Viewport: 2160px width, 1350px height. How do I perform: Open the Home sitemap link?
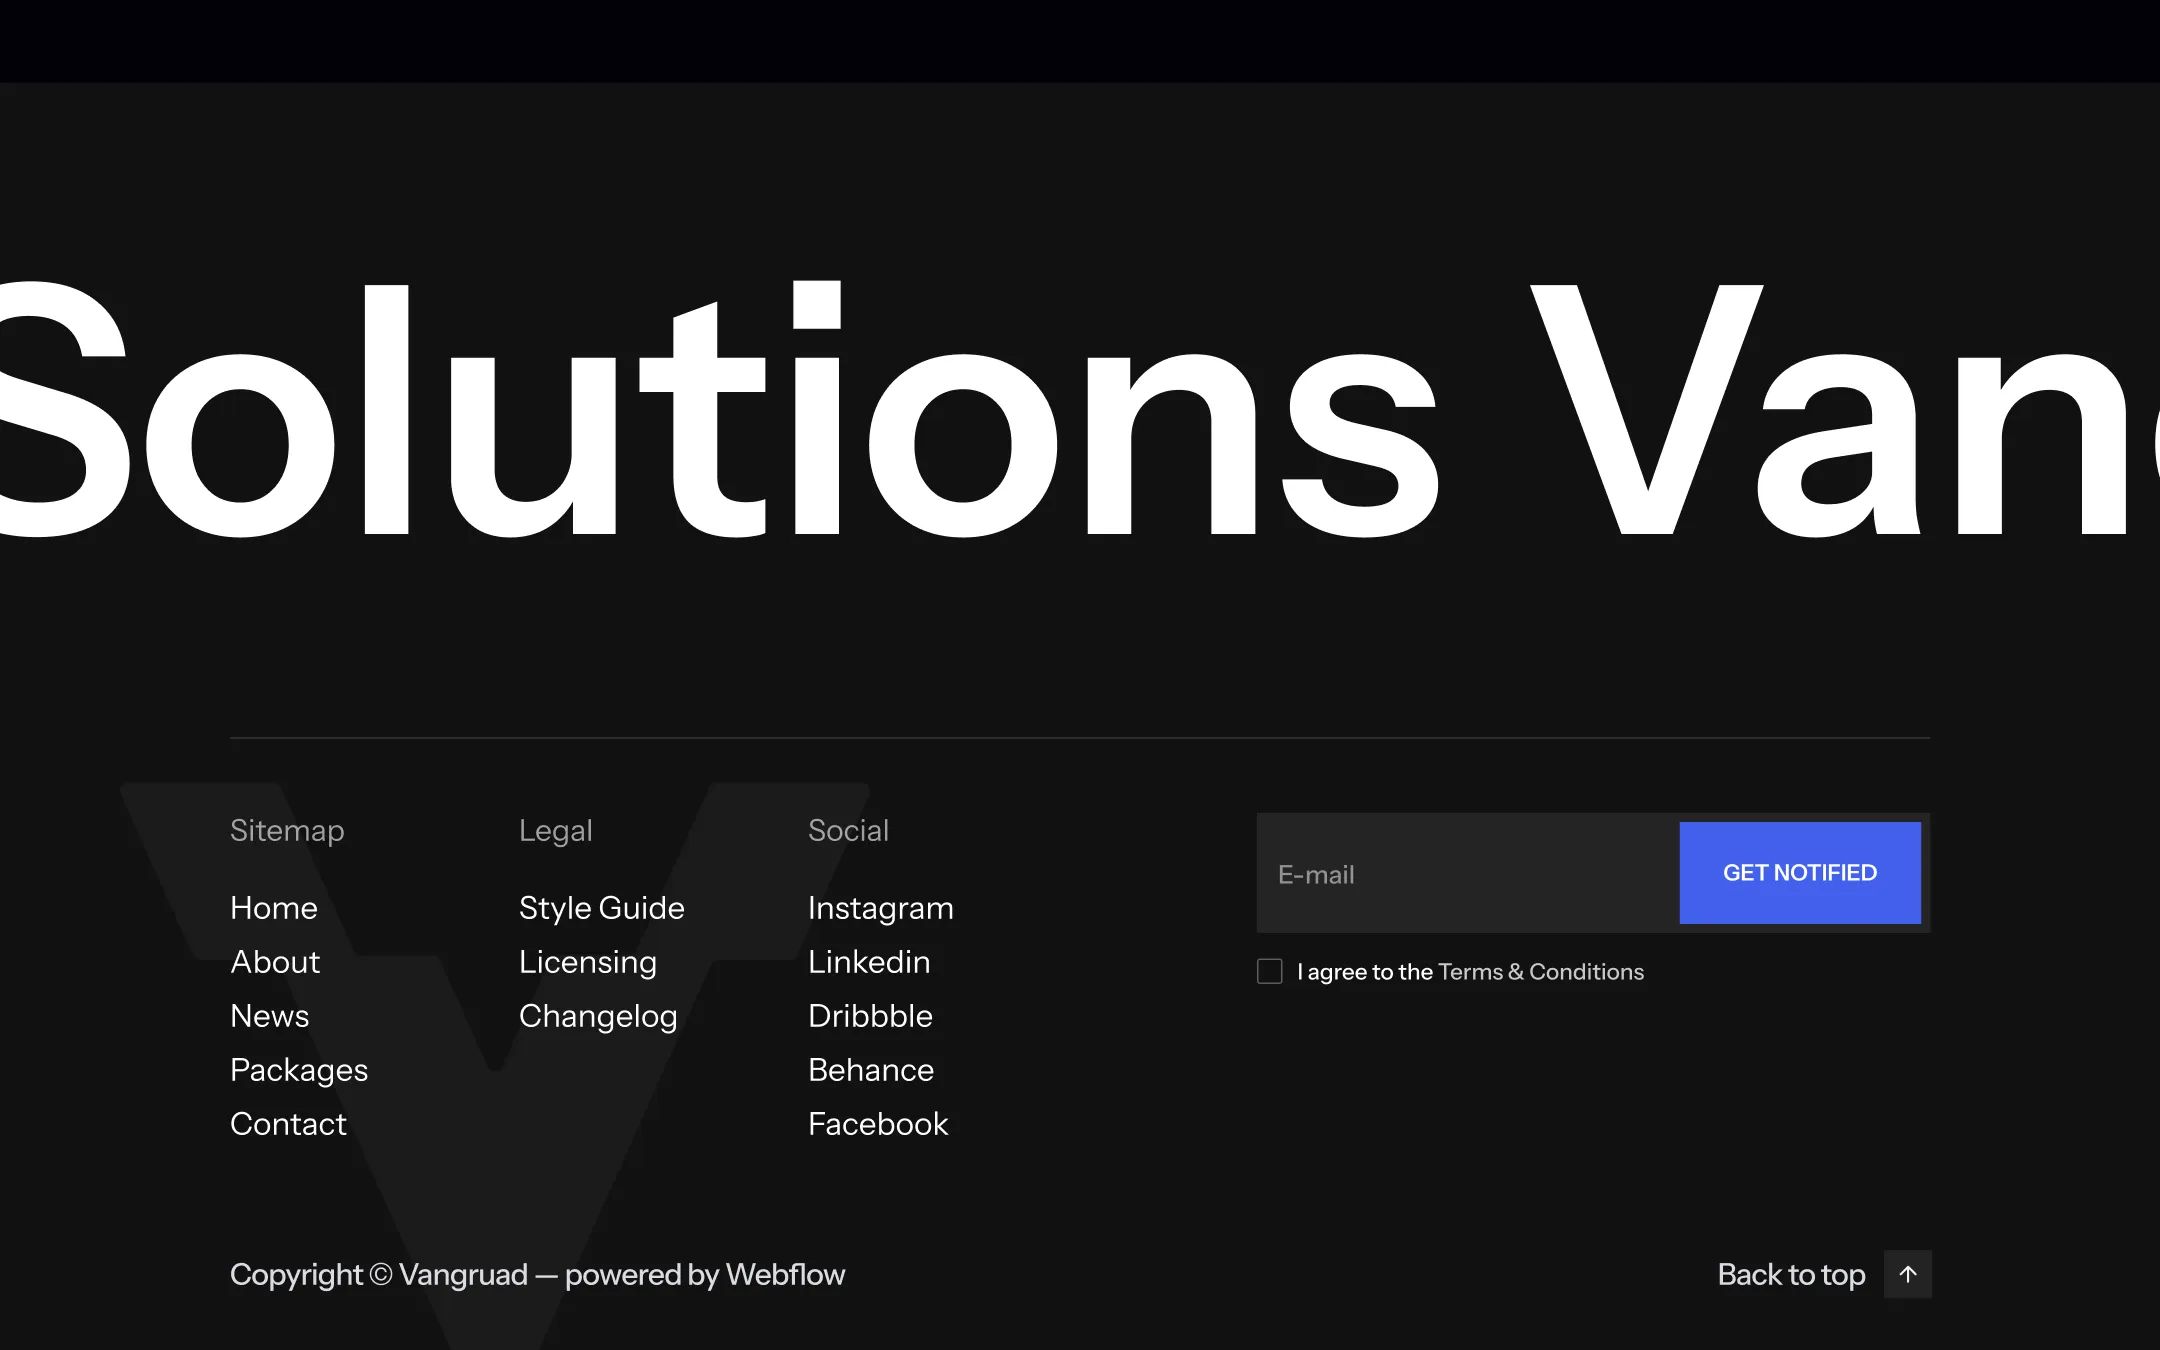tap(274, 908)
